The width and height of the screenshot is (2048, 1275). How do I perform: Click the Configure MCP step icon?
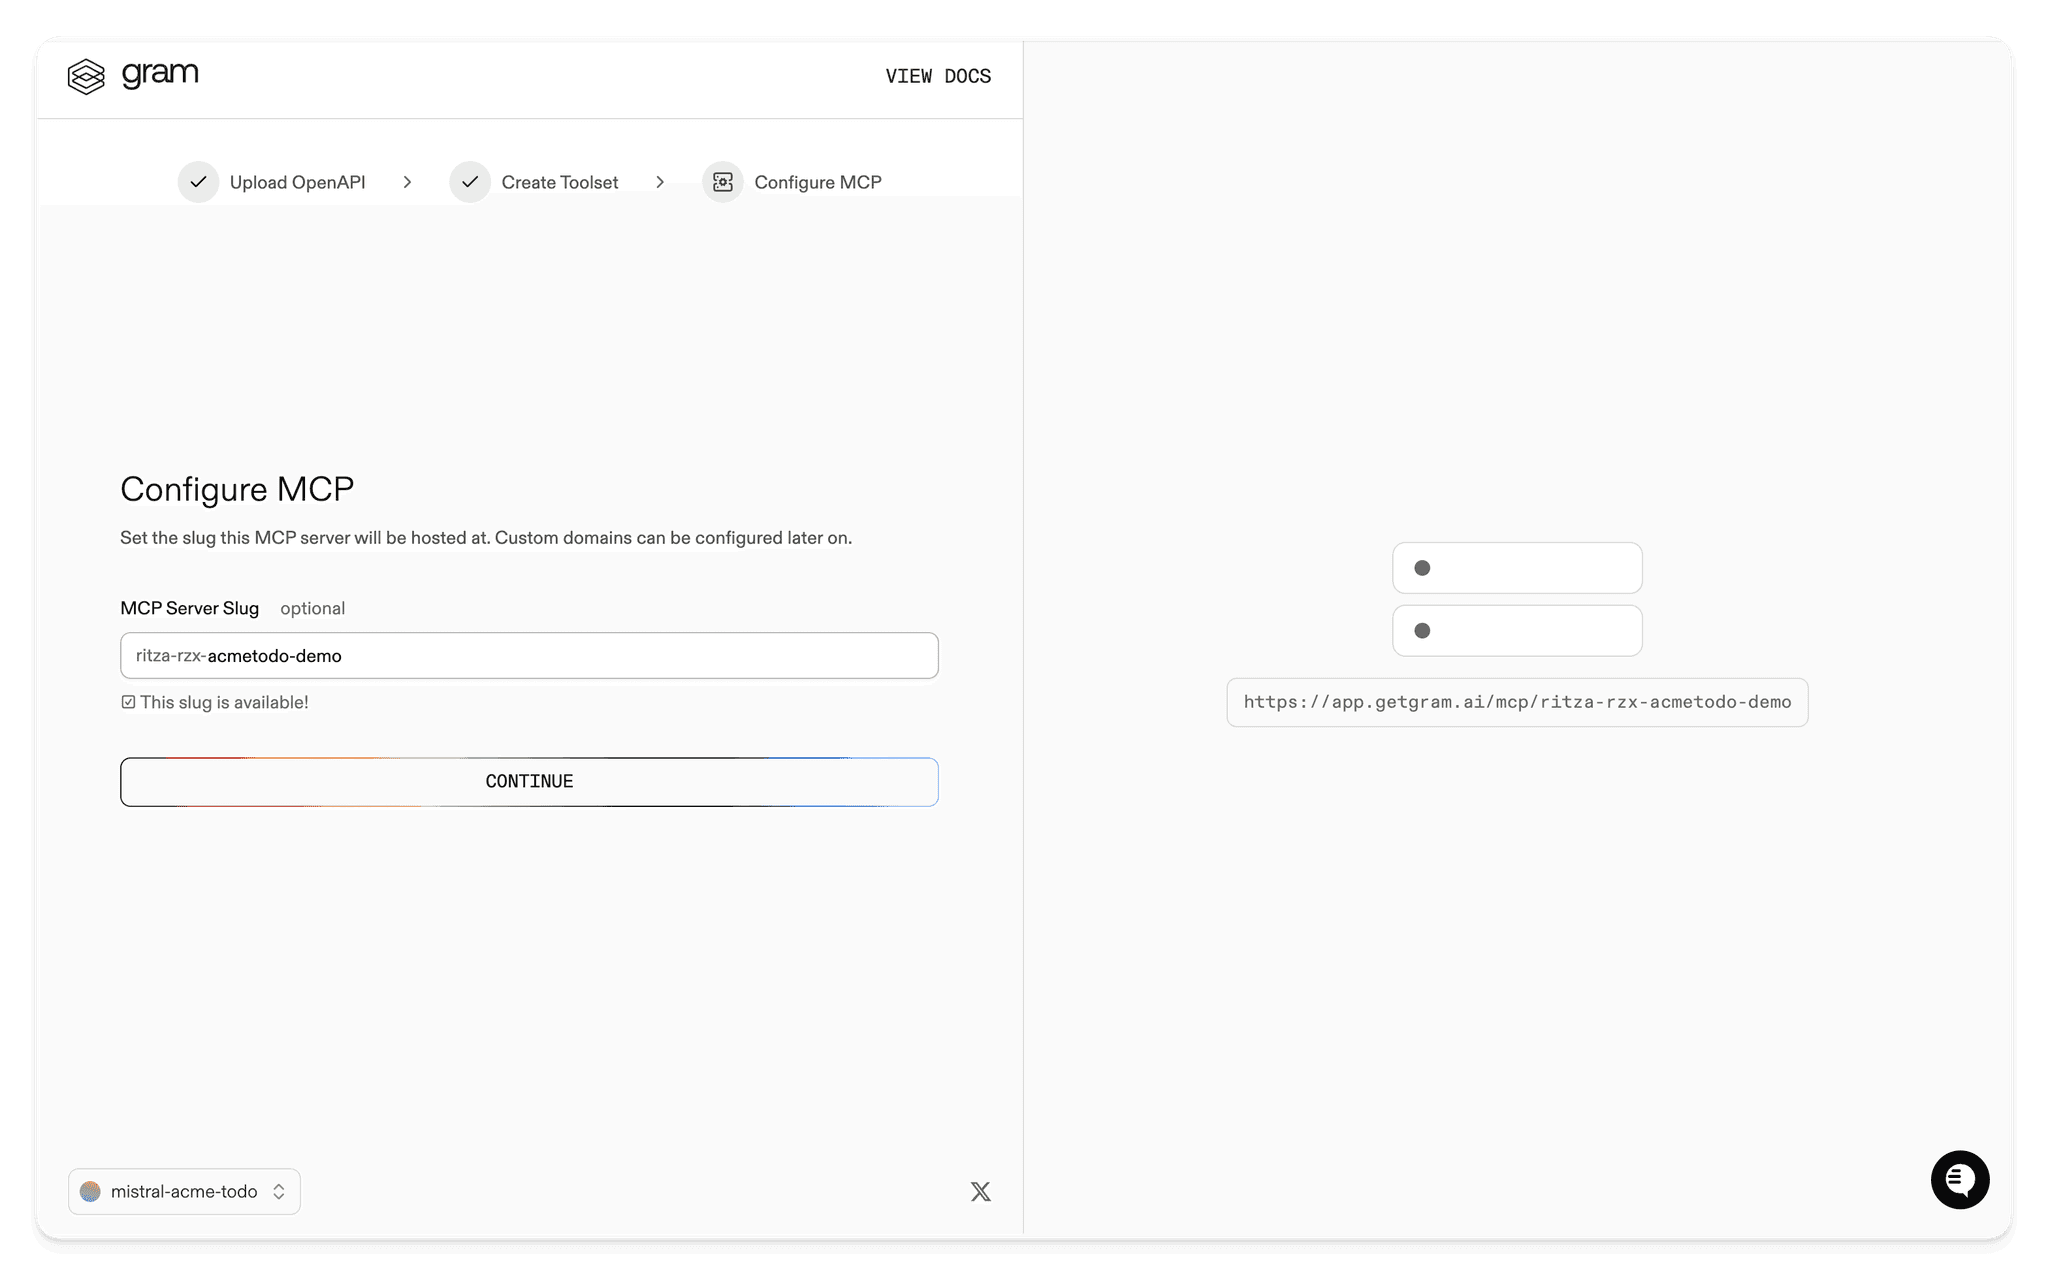(723, 182)
